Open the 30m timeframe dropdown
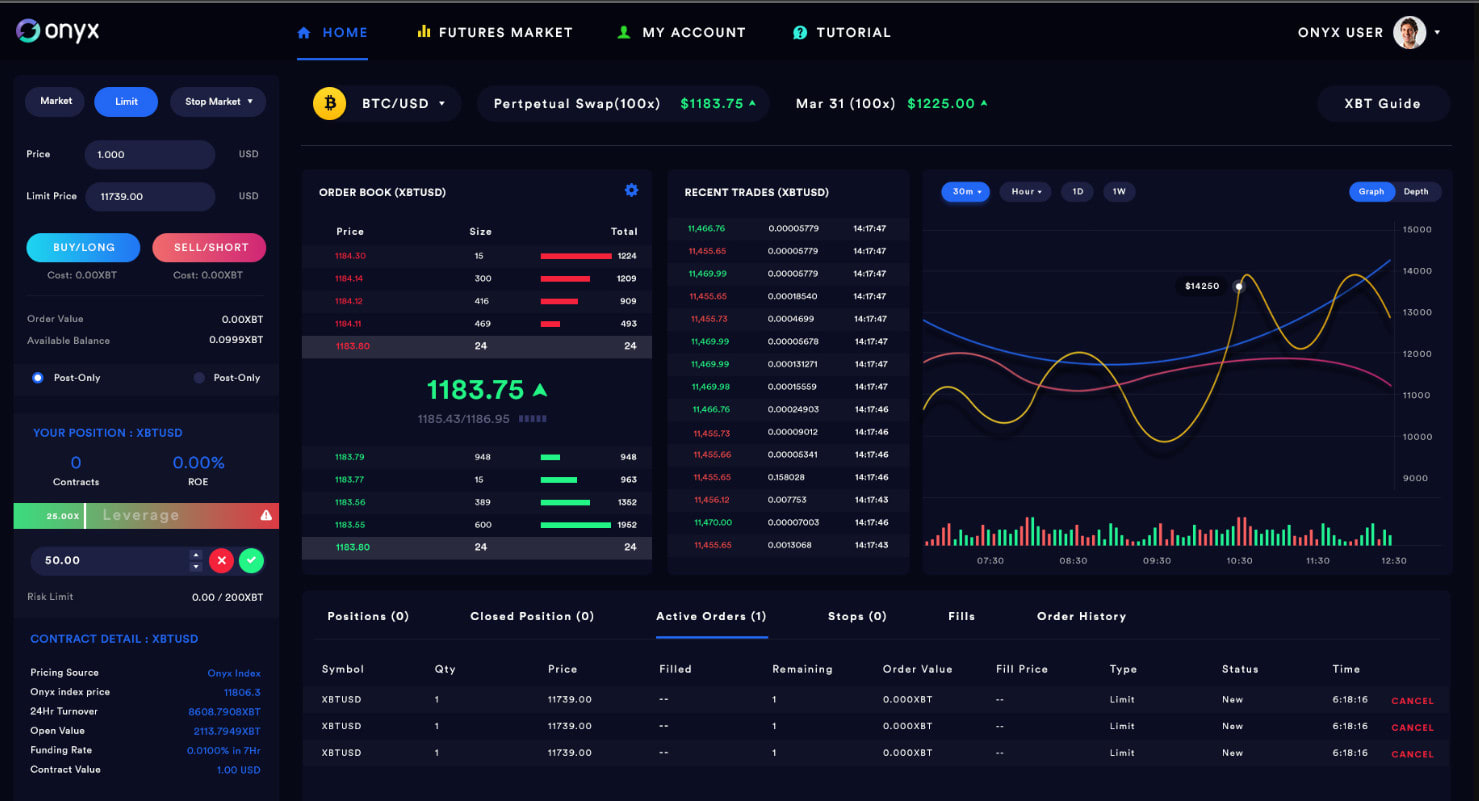 (x=965, y=191)
